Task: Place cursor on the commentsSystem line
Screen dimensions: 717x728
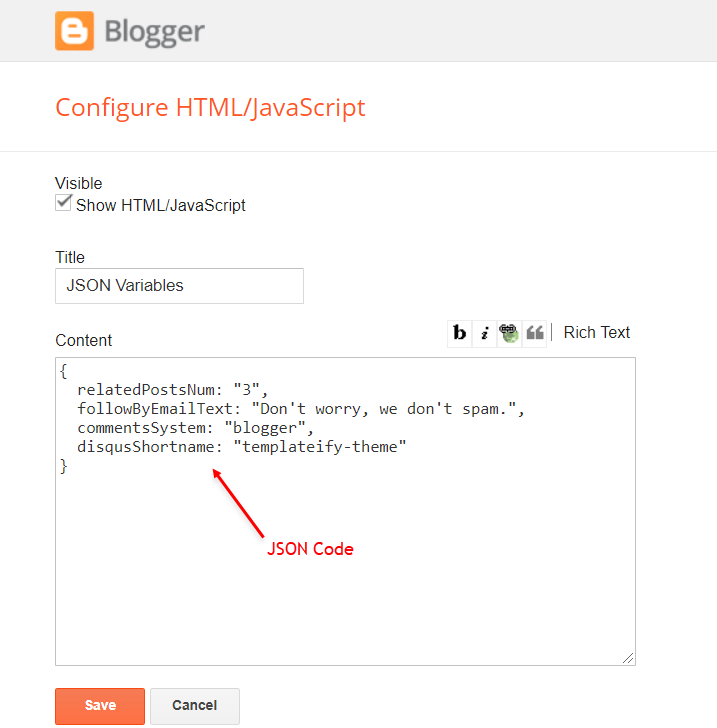Action: point(195,428)
